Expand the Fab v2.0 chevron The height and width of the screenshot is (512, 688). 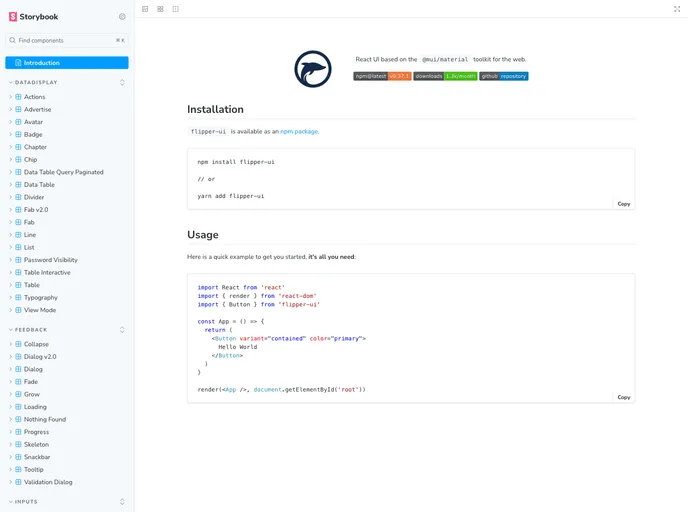pos(11,210)
